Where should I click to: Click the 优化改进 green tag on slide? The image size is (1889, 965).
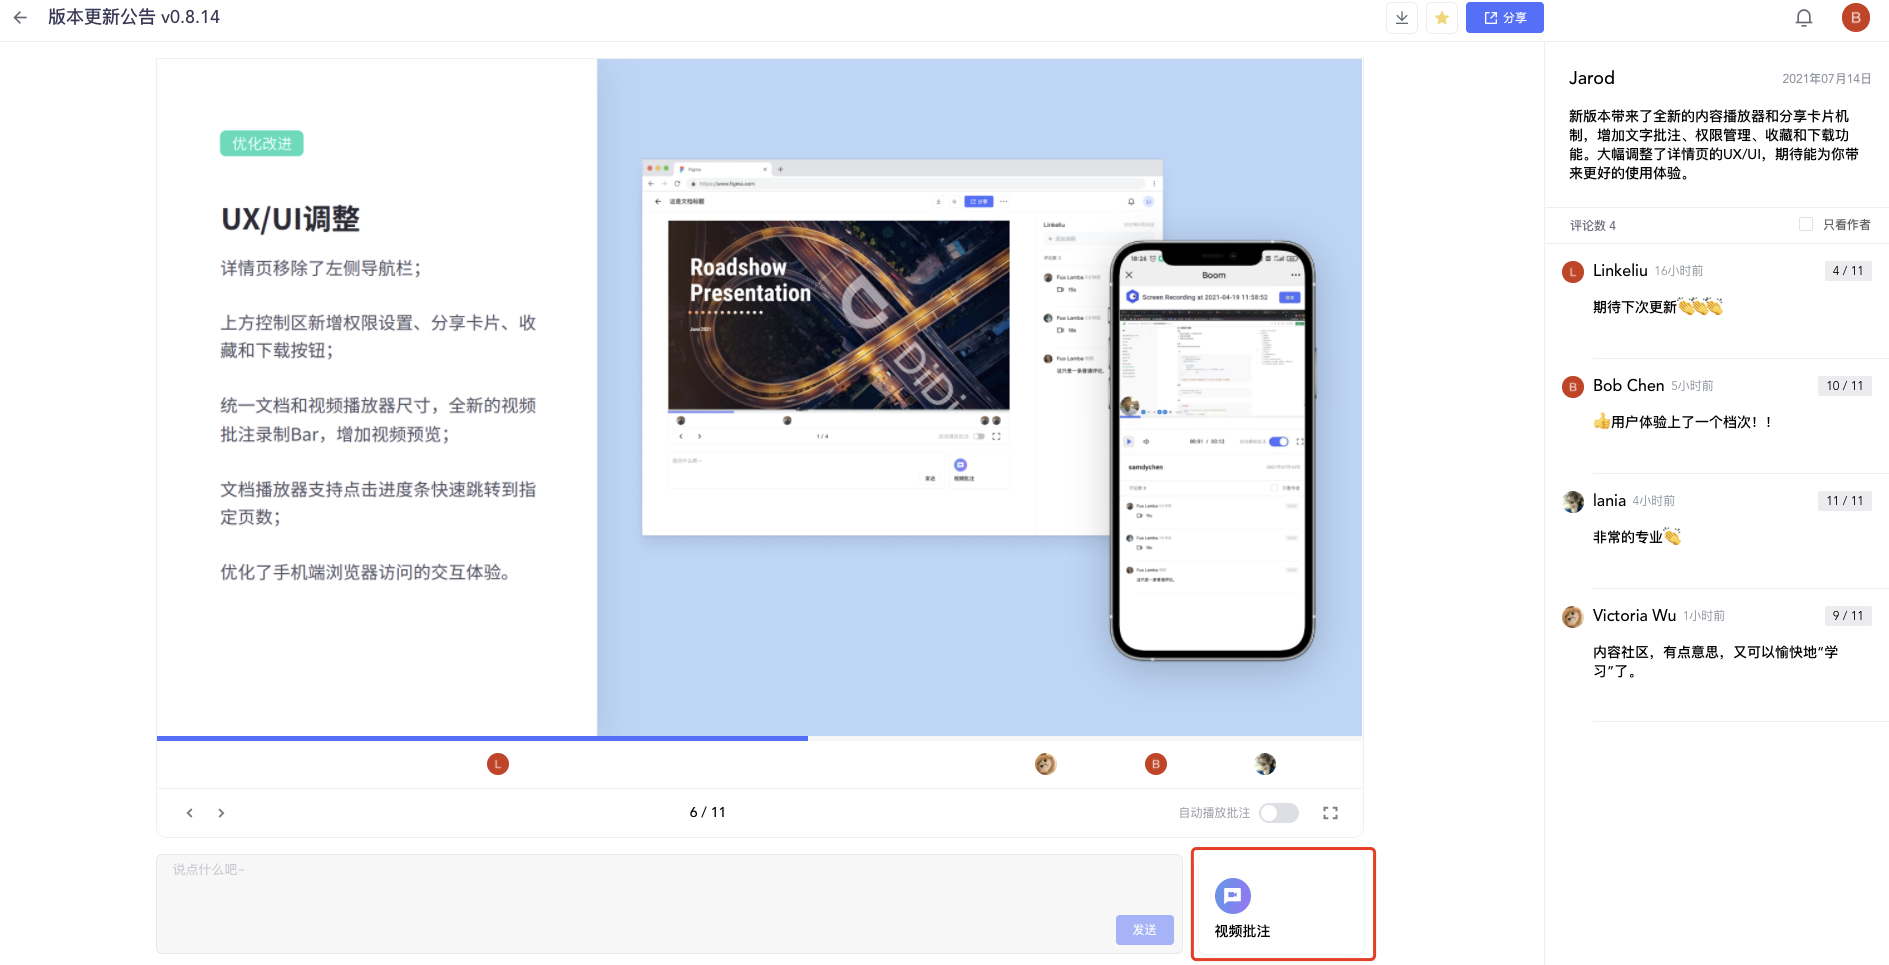262,144
